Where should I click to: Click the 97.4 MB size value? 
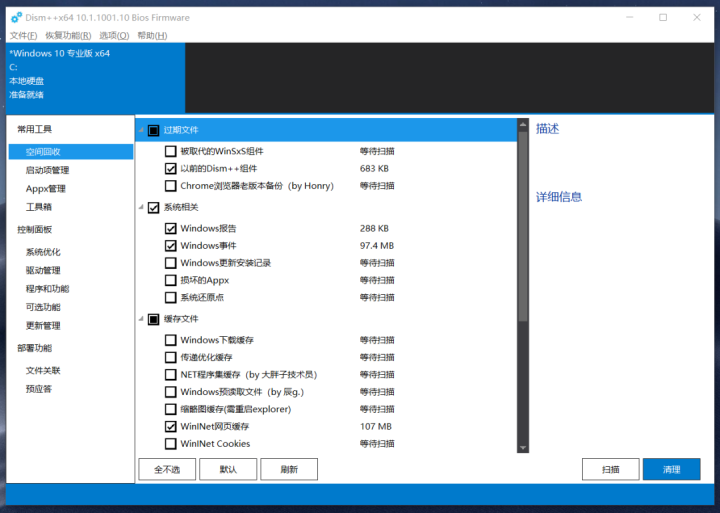pyautogui.click(x=377, y=246)
